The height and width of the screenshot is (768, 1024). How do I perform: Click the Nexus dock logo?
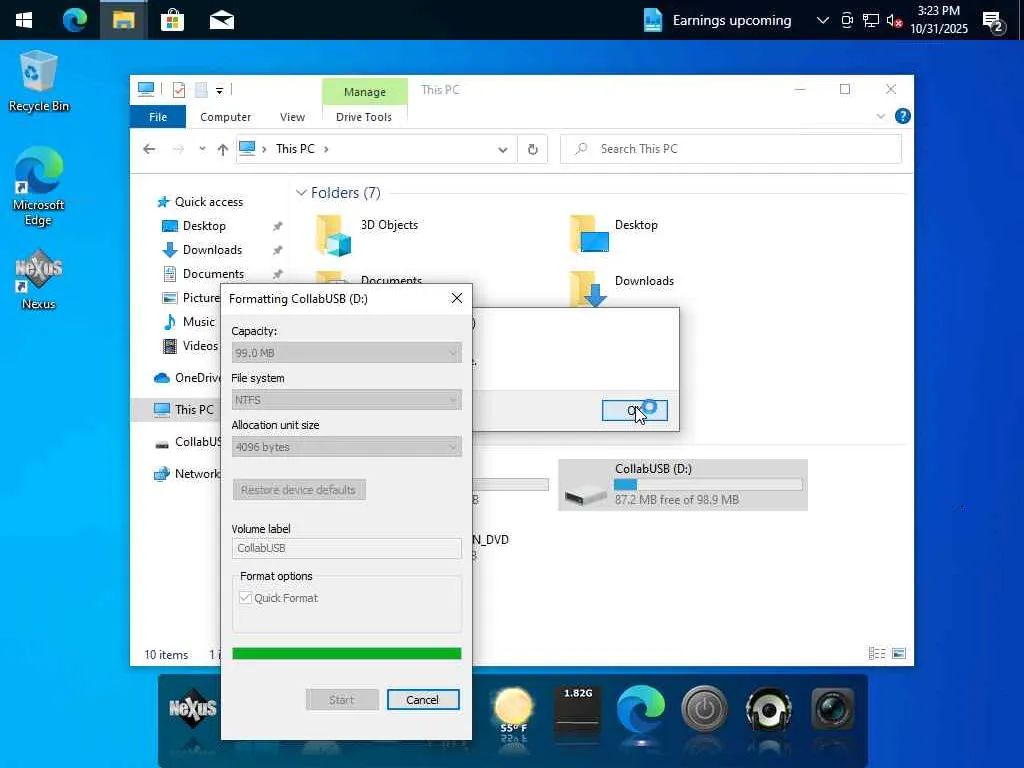pyautogui.click(x=193, y=707)
